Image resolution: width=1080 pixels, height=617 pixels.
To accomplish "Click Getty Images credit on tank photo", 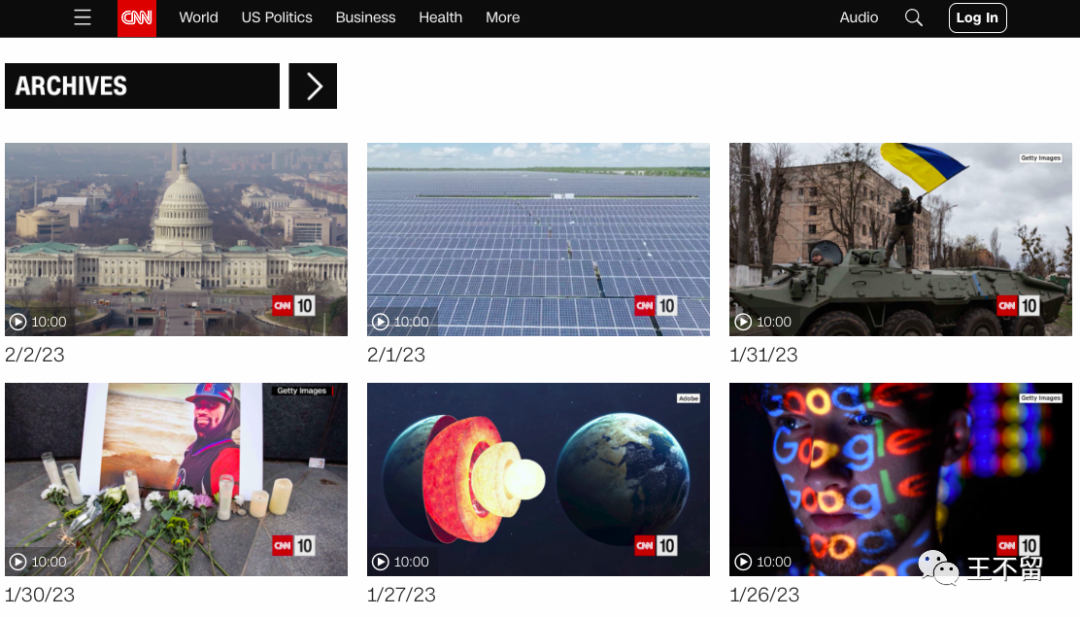I will [x=1041, y=158].
